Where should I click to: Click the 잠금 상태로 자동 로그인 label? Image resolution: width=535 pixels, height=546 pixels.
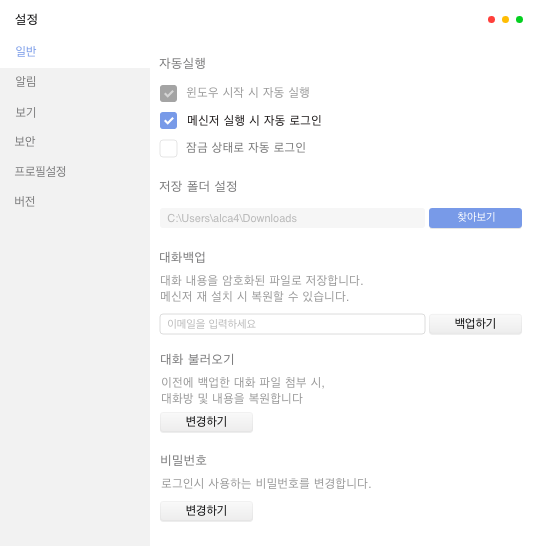246,148
